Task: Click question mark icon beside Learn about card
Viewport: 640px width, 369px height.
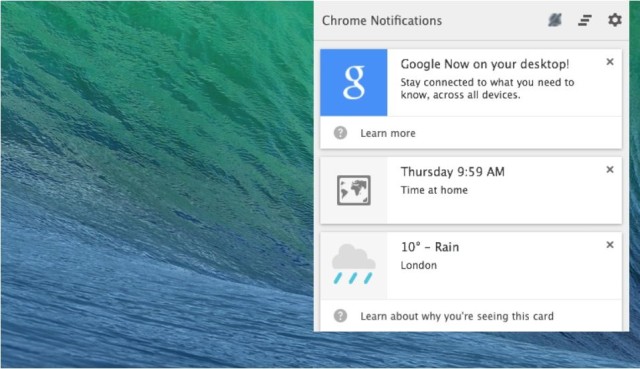Action: tap(340, 316)
